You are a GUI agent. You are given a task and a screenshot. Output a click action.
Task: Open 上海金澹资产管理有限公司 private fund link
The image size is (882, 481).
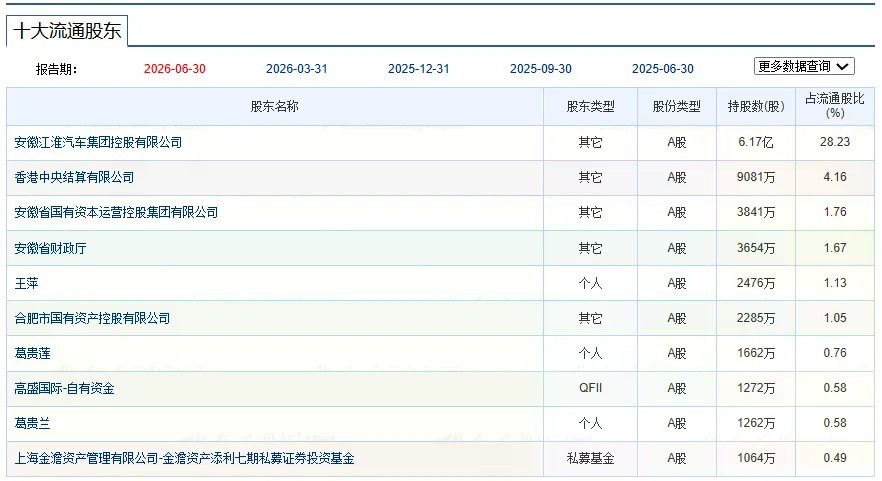(184, 458)
